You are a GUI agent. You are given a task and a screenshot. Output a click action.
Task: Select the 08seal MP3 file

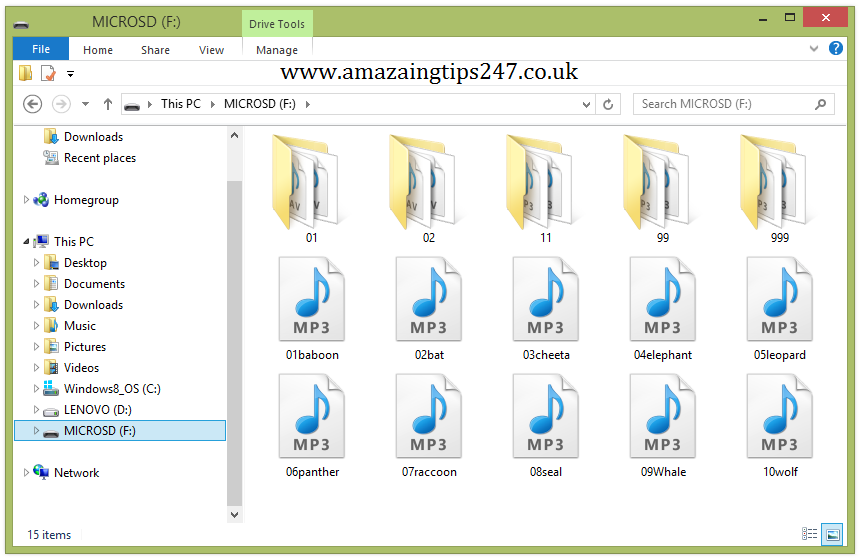click(545, 426)
